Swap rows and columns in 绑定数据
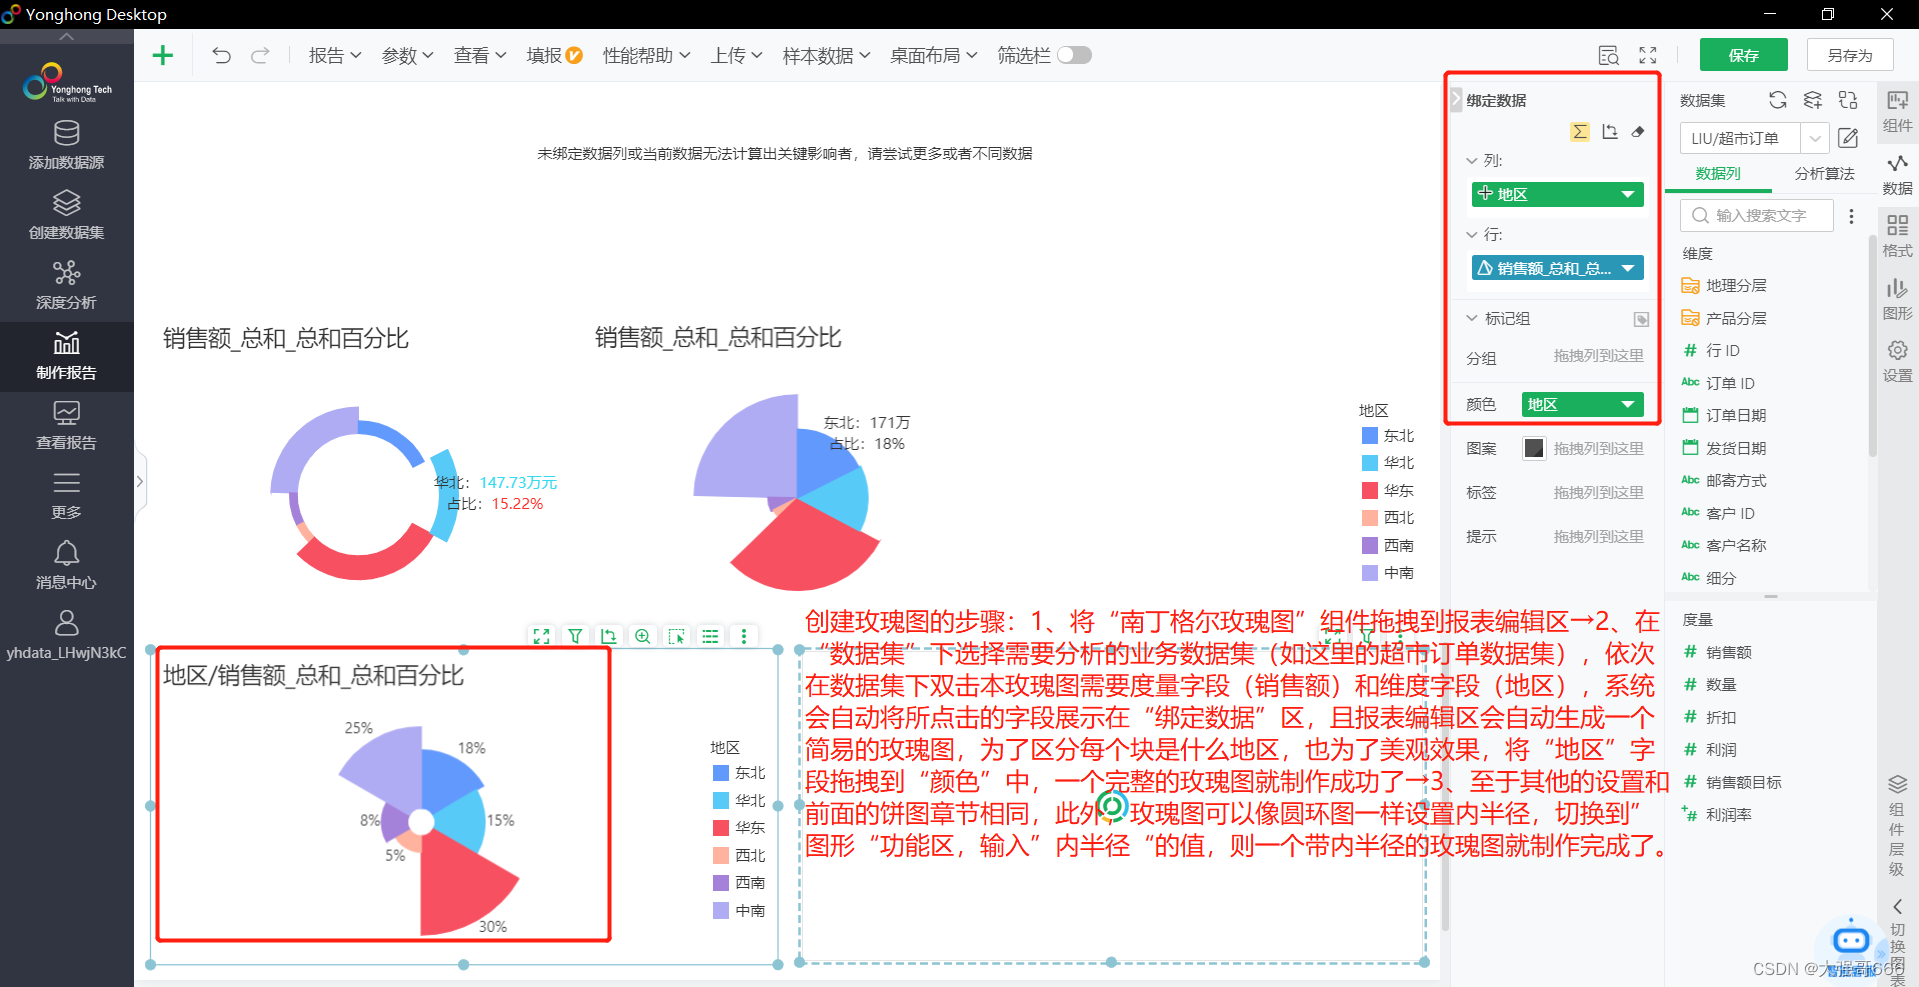 [1609, 132]
